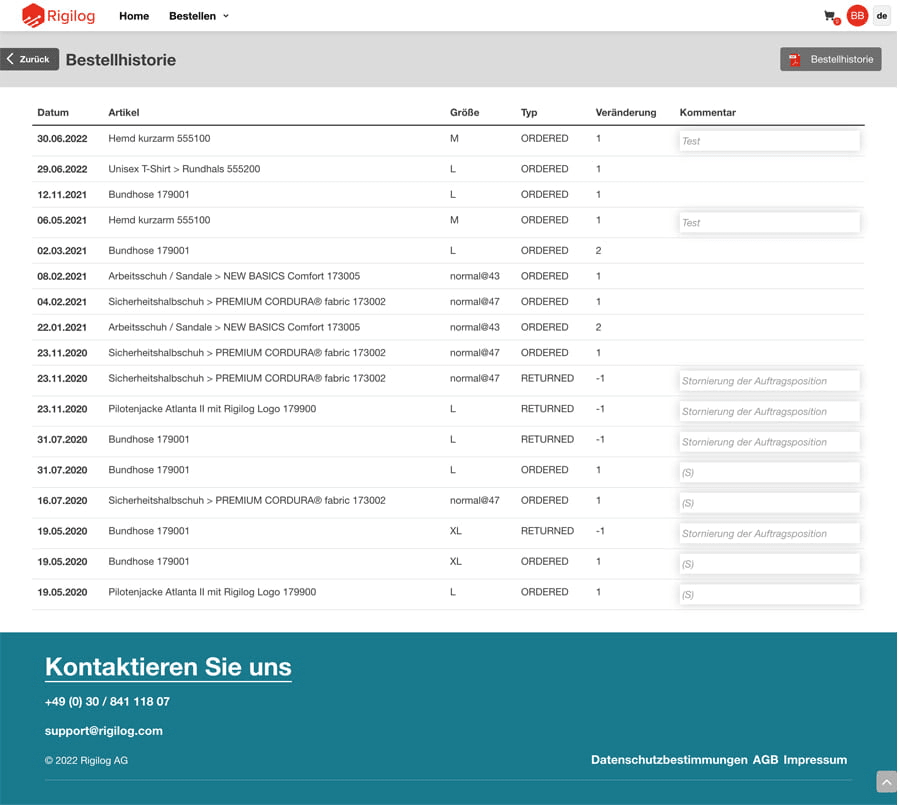Go back with the Zurück button
The width and height of the screenshot is (900, 805).
coord(29,60)
